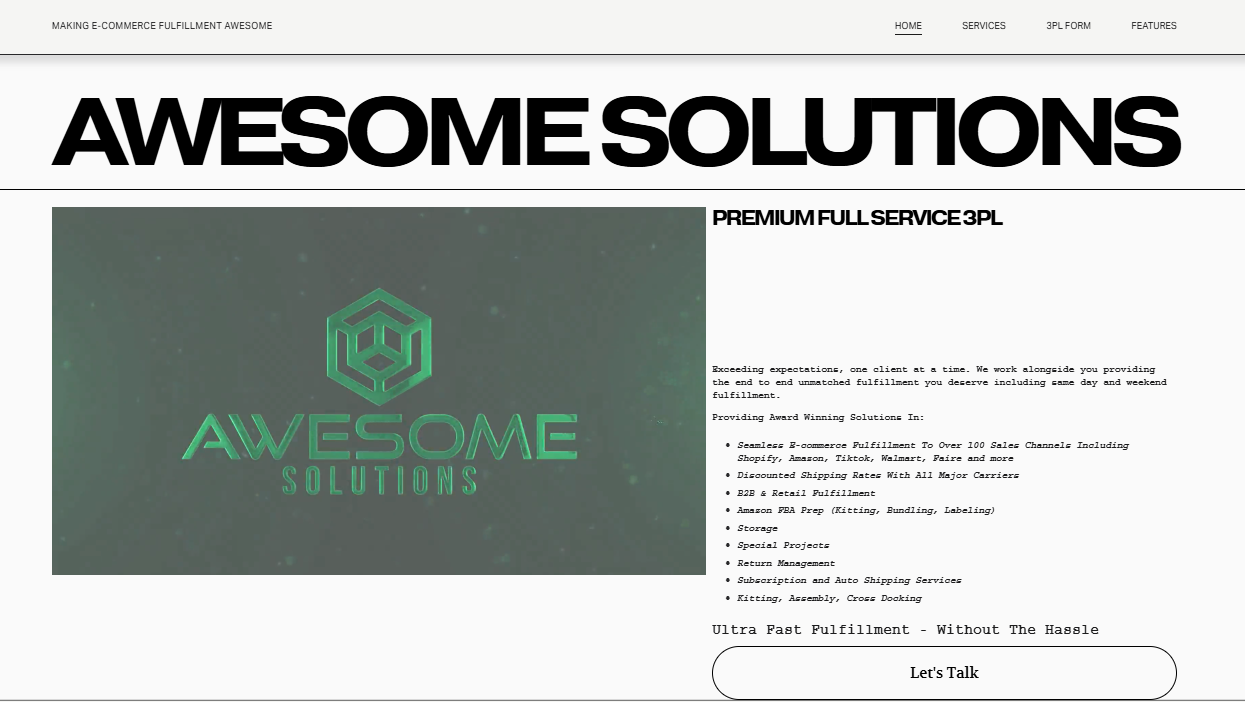Click the Ultra Fast Fulfillment tagline text
Screen dimensions: 1245x702
tap(904, 630)
